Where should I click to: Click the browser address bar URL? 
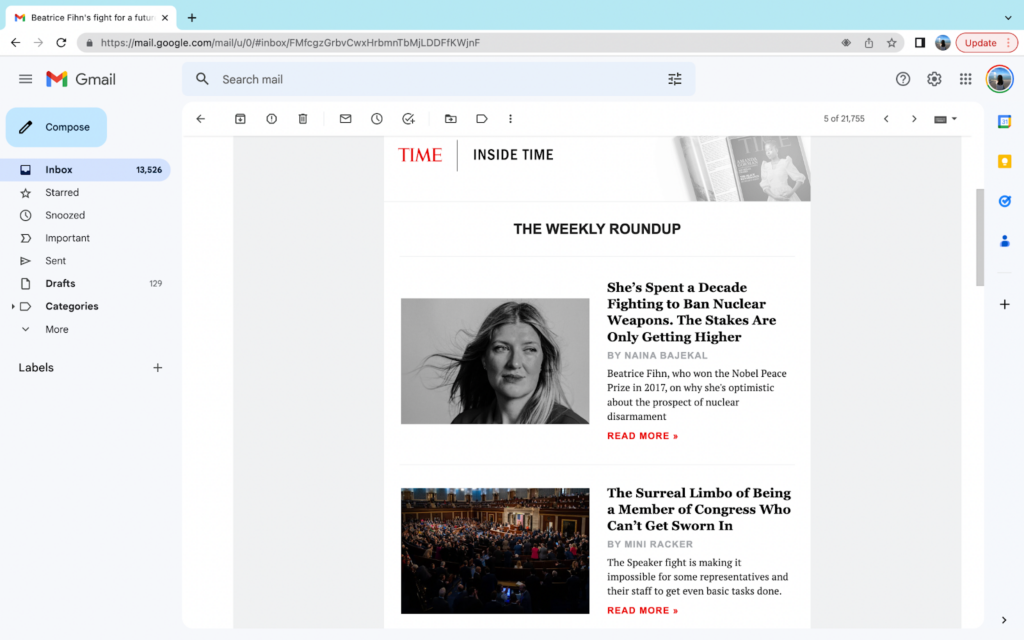click(x=290, y=43)
